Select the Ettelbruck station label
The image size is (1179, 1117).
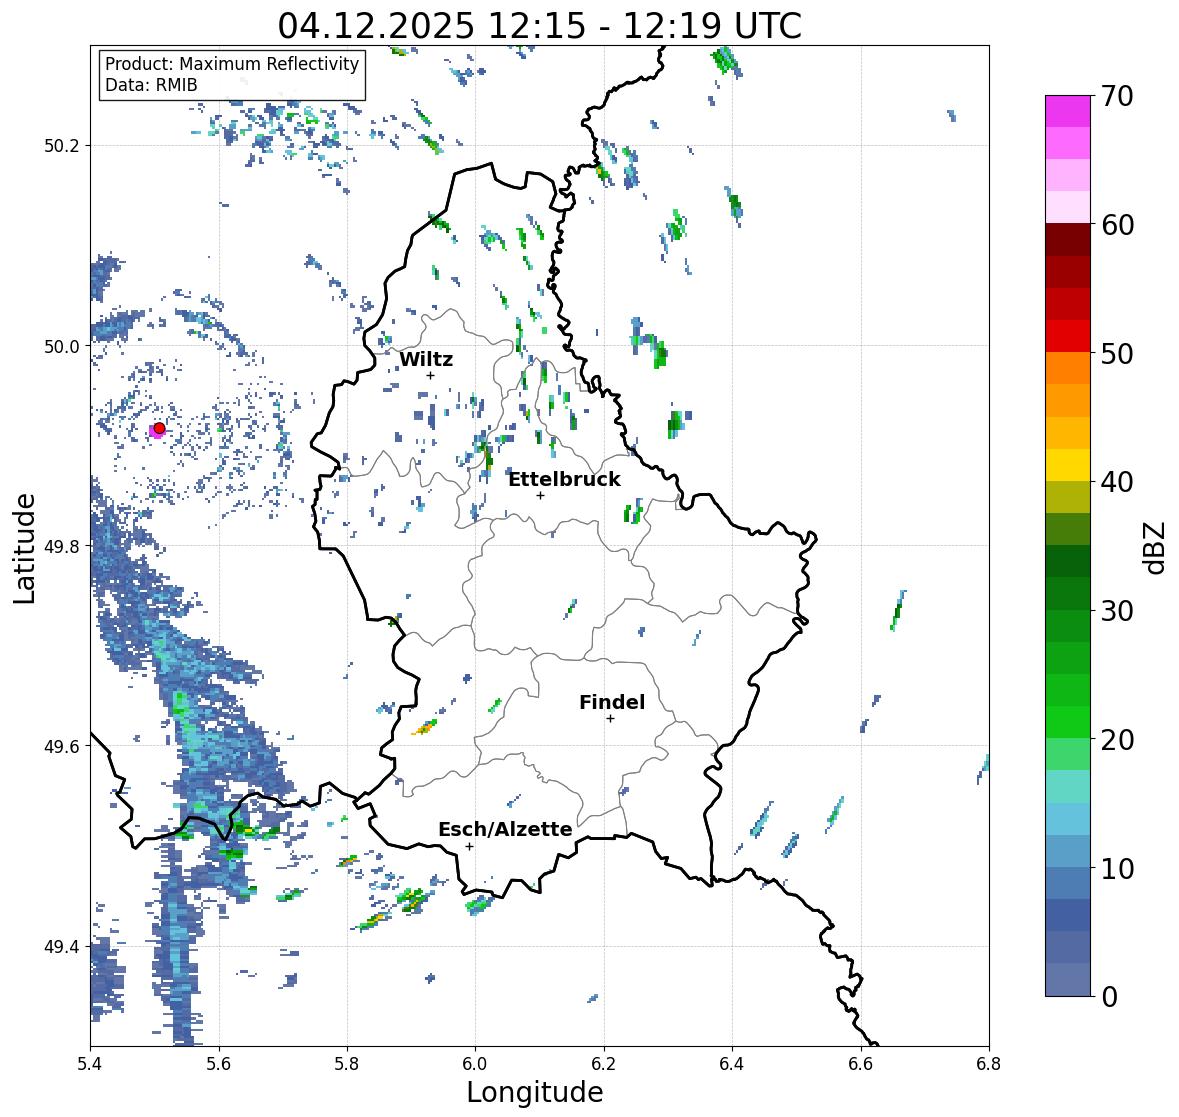[564, 479]
